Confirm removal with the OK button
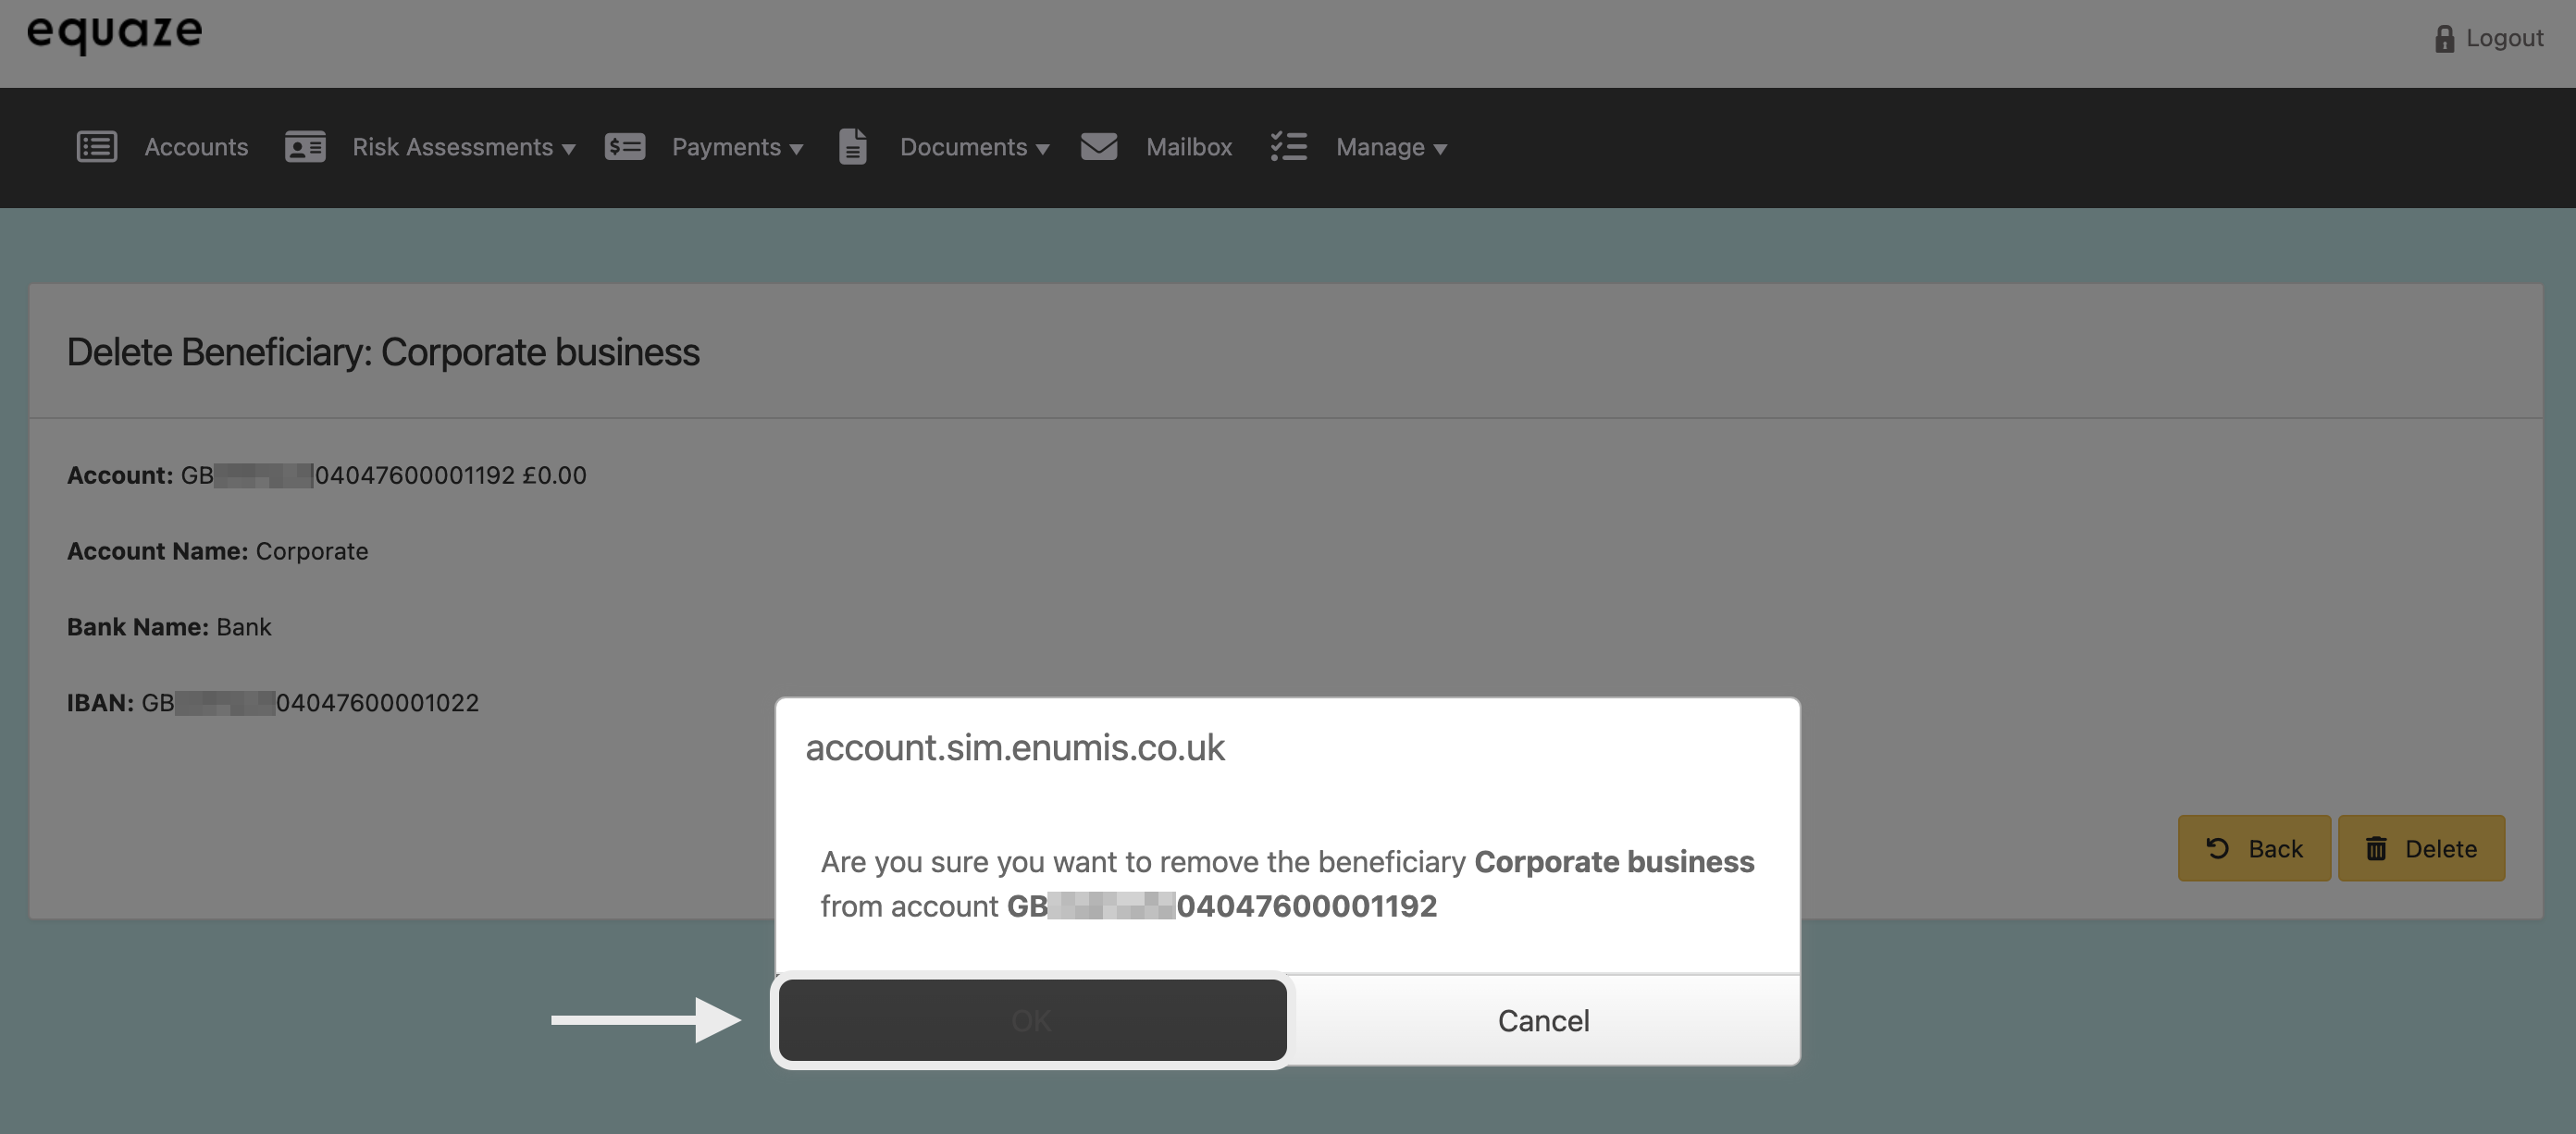2576x1134 pixels. pyautogui.click(x=1032, y=1020)
